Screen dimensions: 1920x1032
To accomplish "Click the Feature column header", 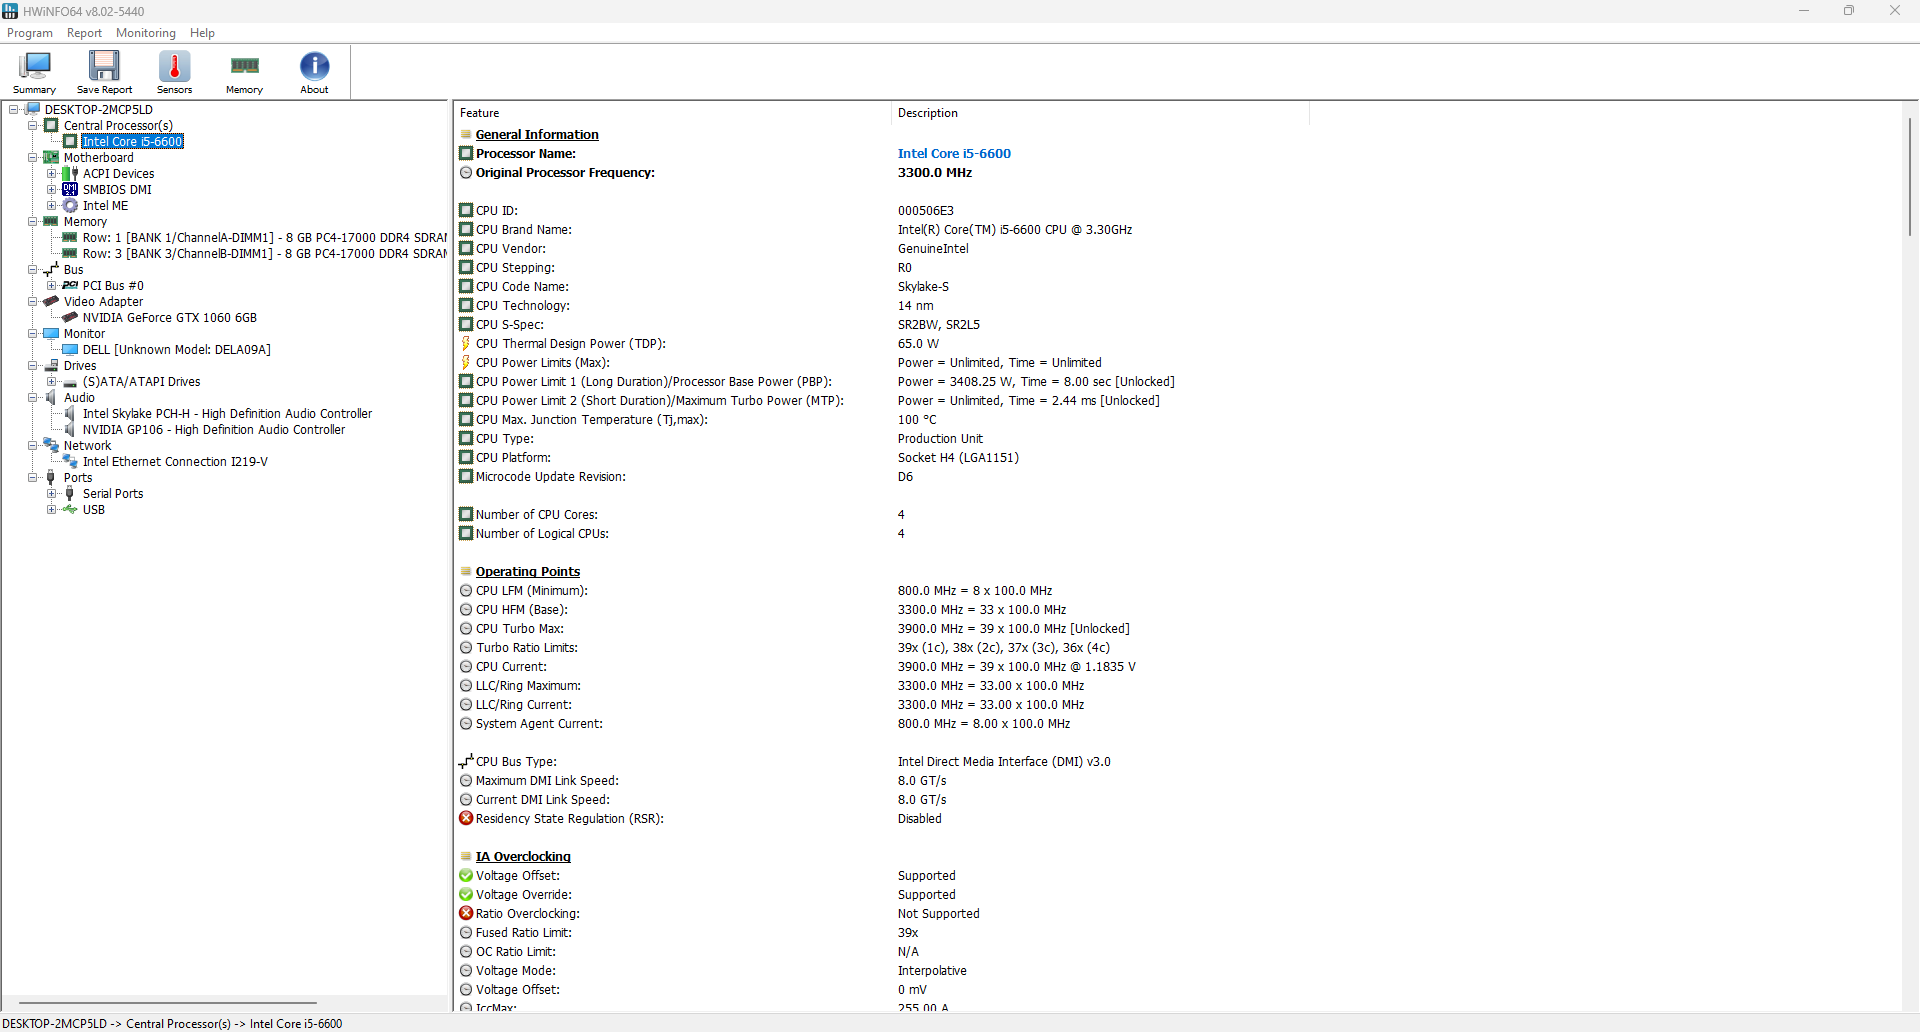I will (672, 113).
